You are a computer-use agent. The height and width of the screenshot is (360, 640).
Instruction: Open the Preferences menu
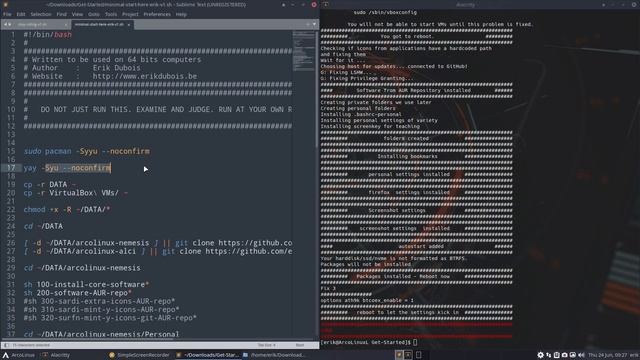157,14
